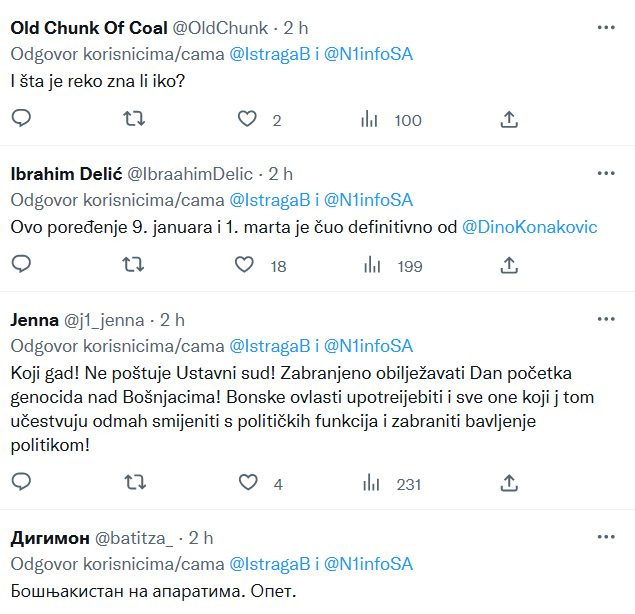Reply to Jenna's tweet
635x614 pixels.
(x=21, y=483)
